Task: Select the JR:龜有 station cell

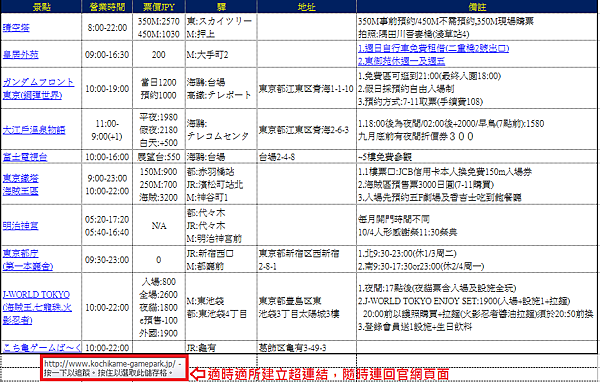Action: [x=221, y=348]
